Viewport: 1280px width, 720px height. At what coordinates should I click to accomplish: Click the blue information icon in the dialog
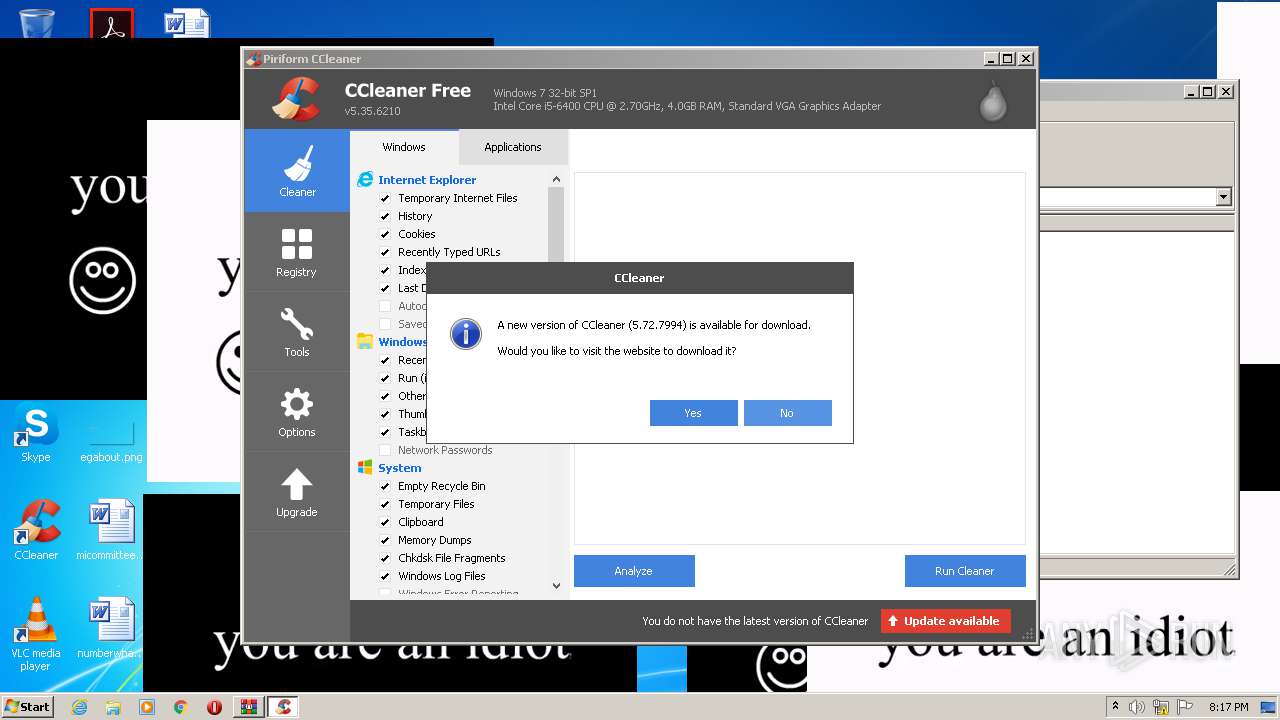click(466, 334)
